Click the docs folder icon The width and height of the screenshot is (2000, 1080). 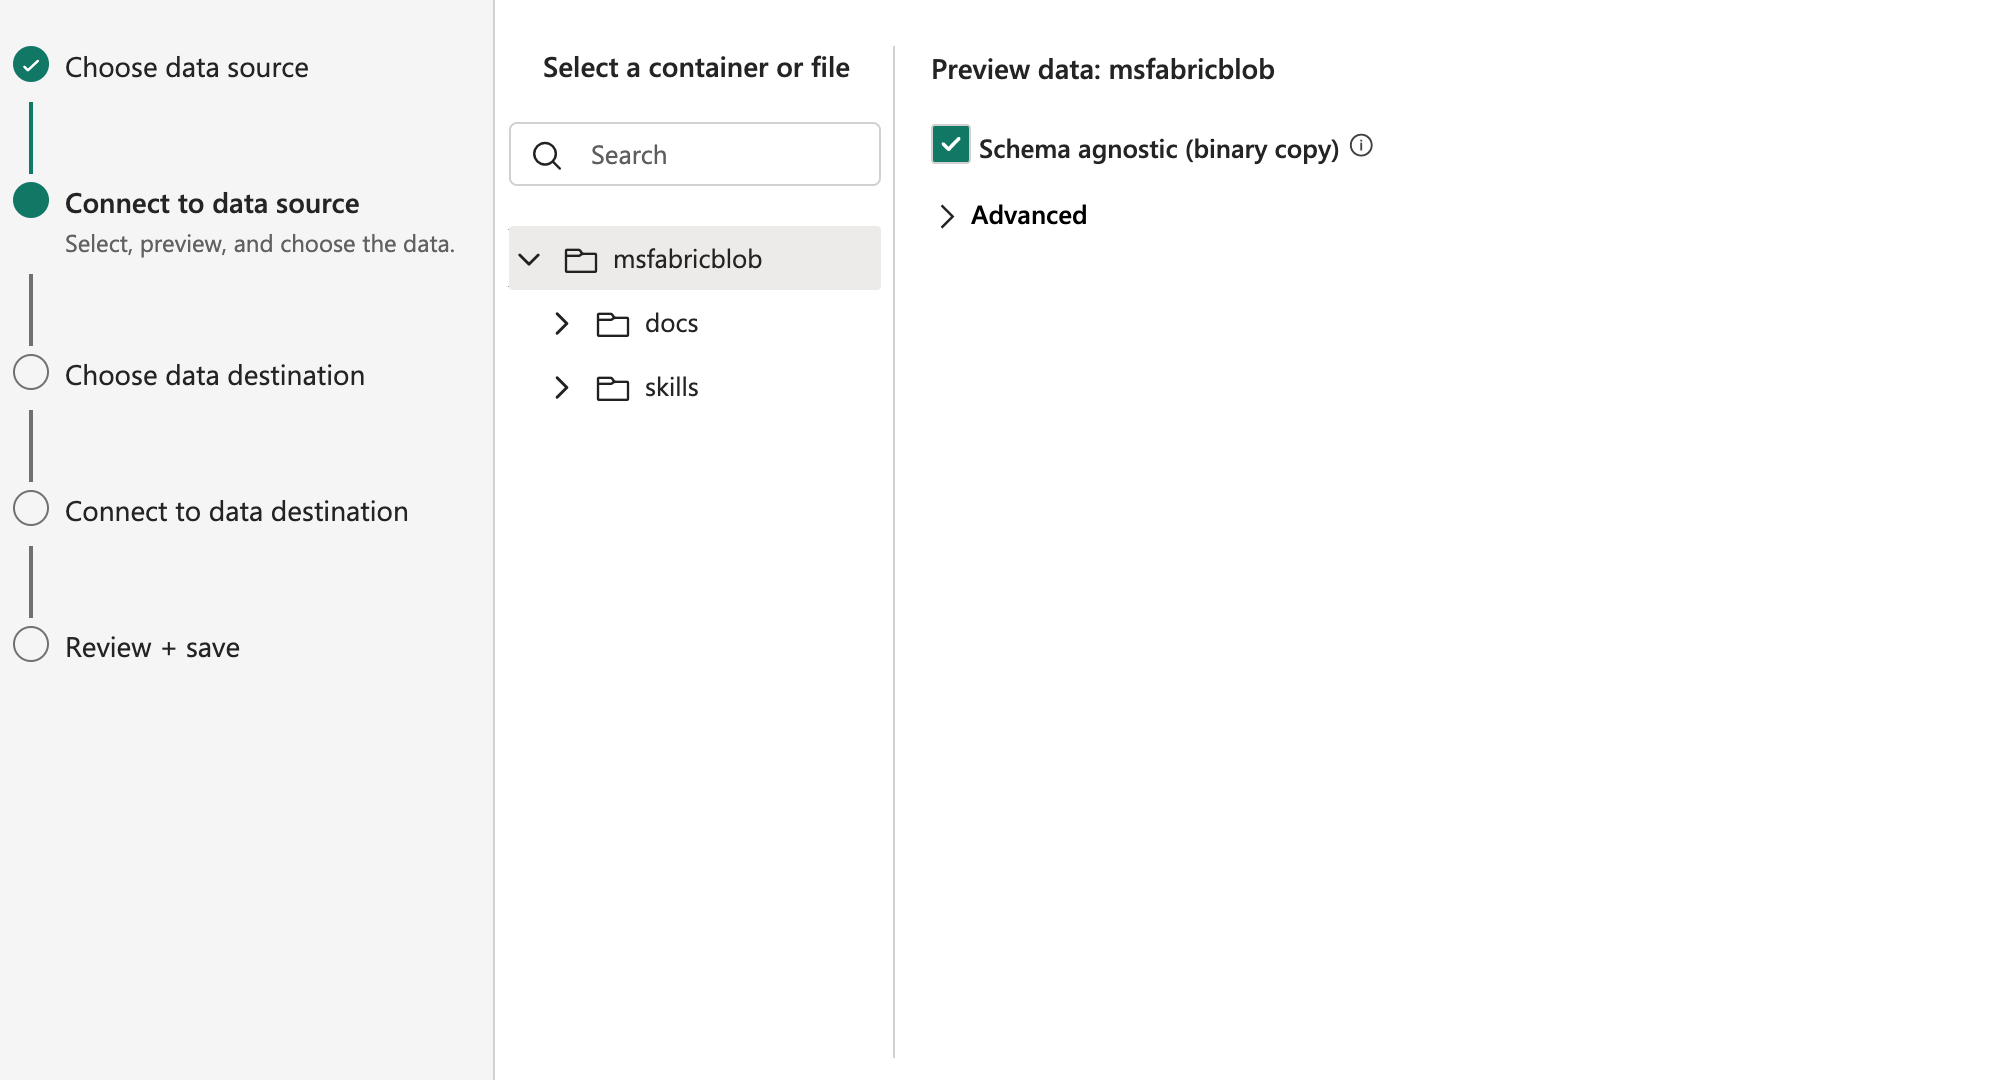pyautogui.click(x=613, y=324)
